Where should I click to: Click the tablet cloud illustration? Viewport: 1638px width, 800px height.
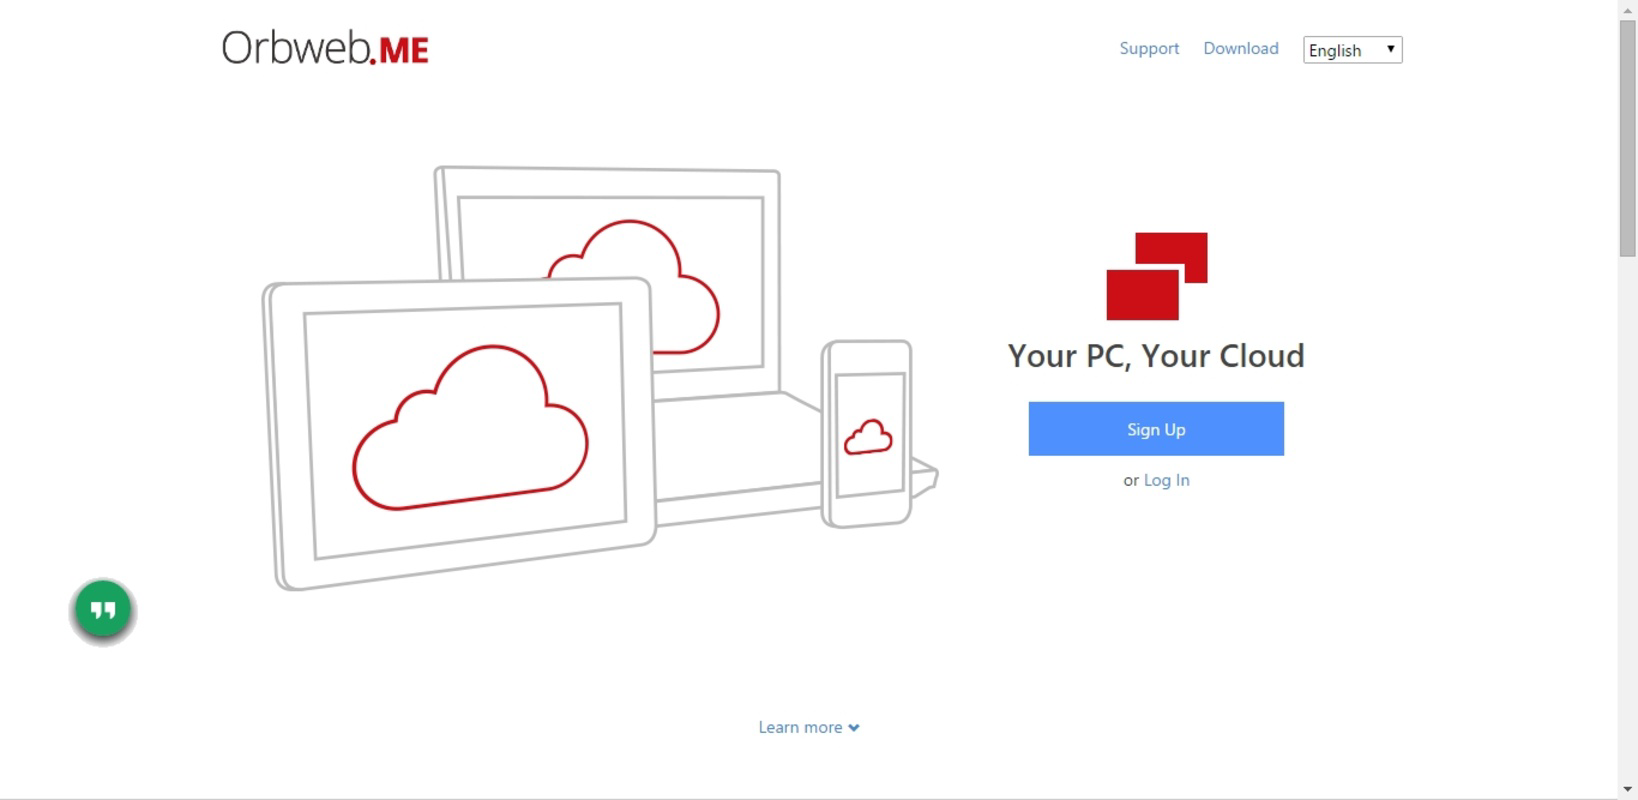coord(459,434)
